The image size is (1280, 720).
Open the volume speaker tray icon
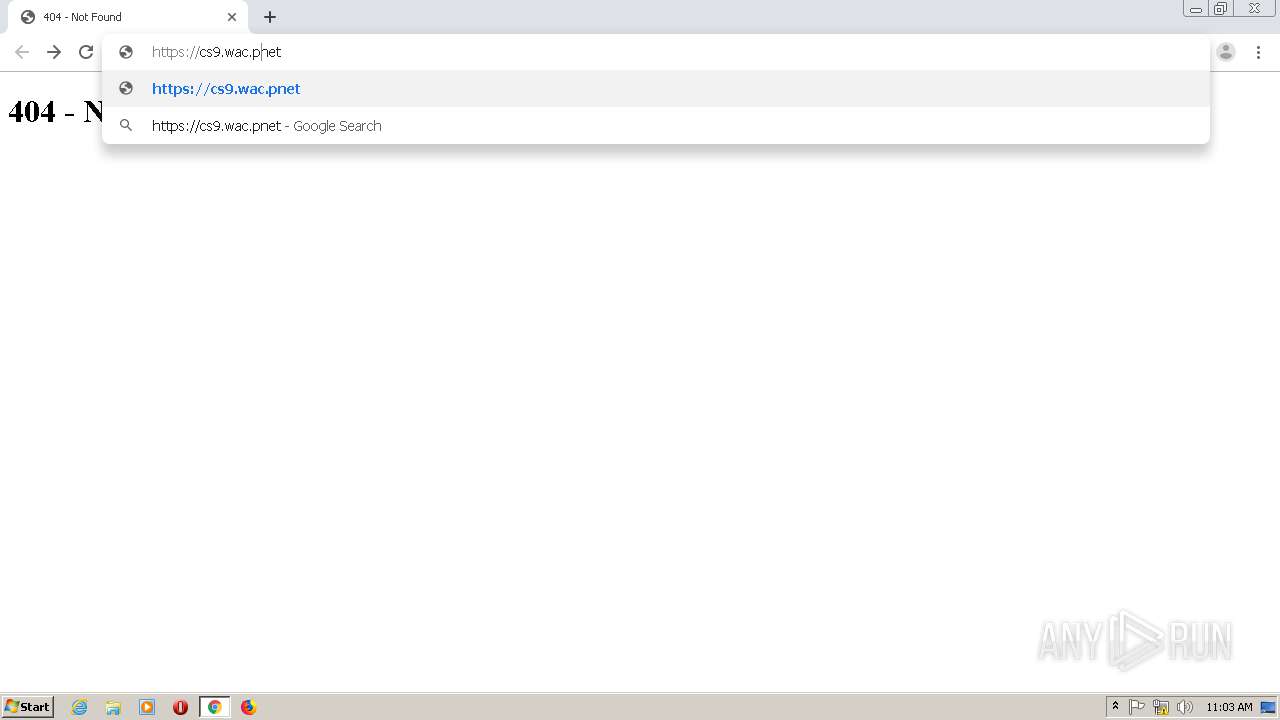point(1185,707)
